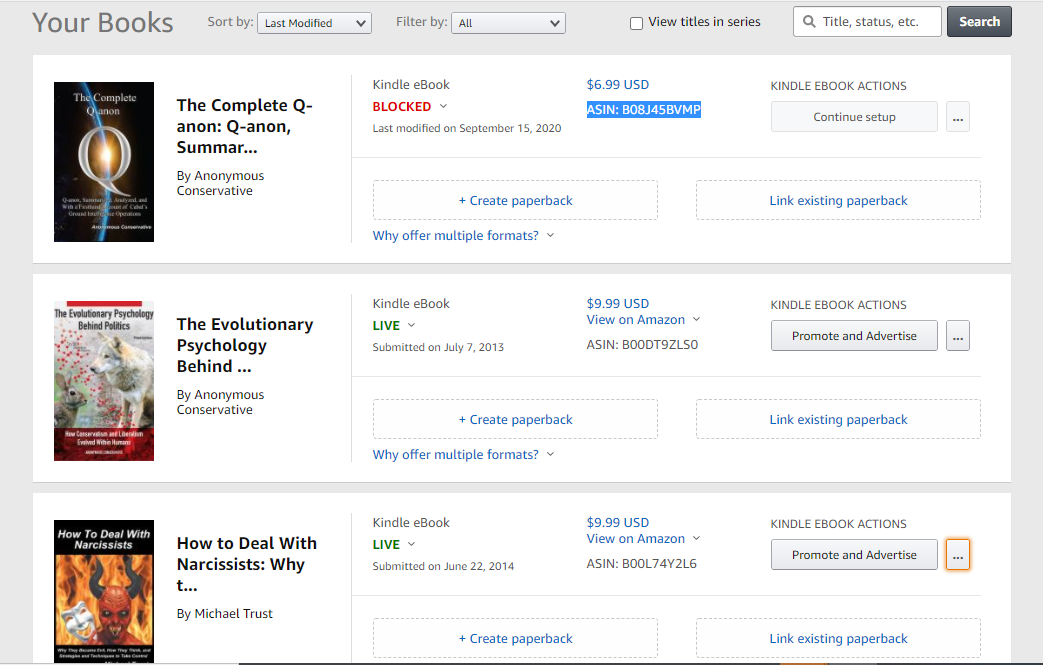The image size is (1043, 665).
Task: Click Last modified on September 15, 2020
Action: click(x=467, y=128)
